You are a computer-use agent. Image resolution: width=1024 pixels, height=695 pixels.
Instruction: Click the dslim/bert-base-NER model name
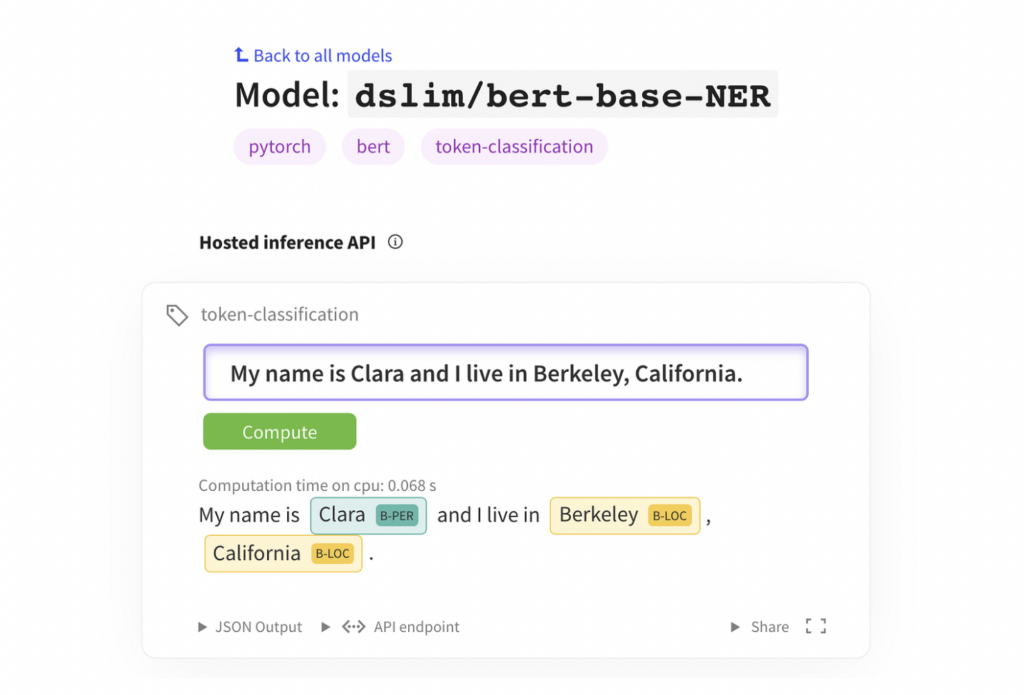pos(562,96)
